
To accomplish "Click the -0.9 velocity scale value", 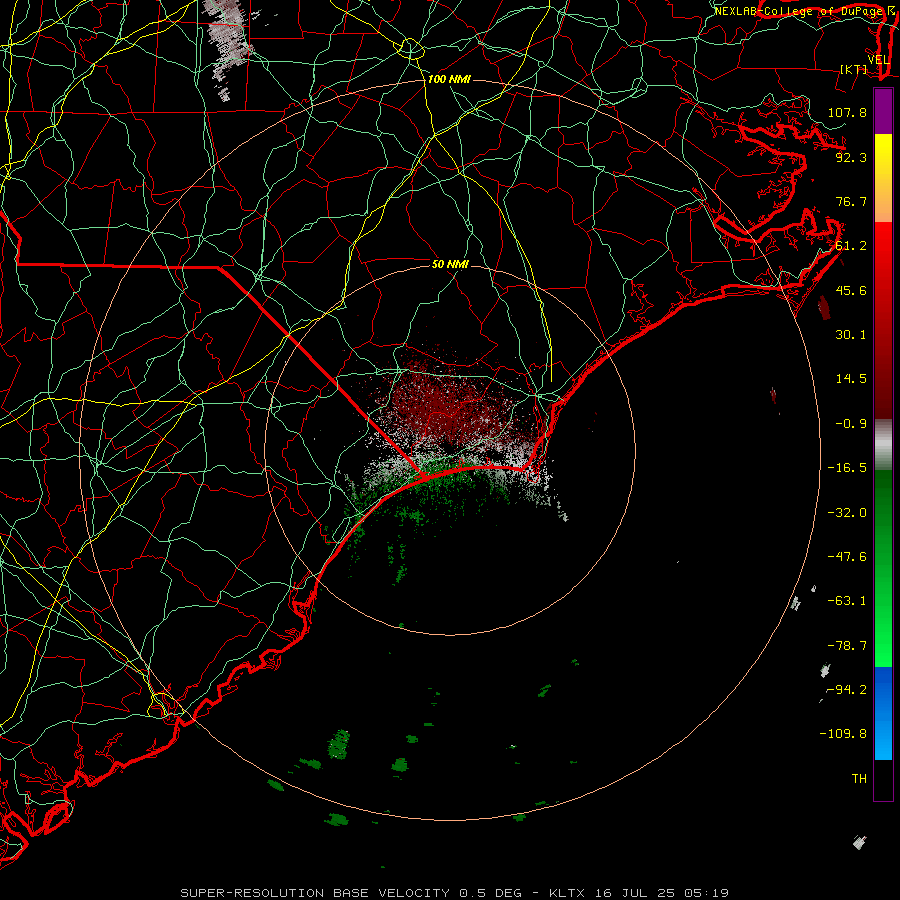I will pyautogui.click(x=851, y=424).
